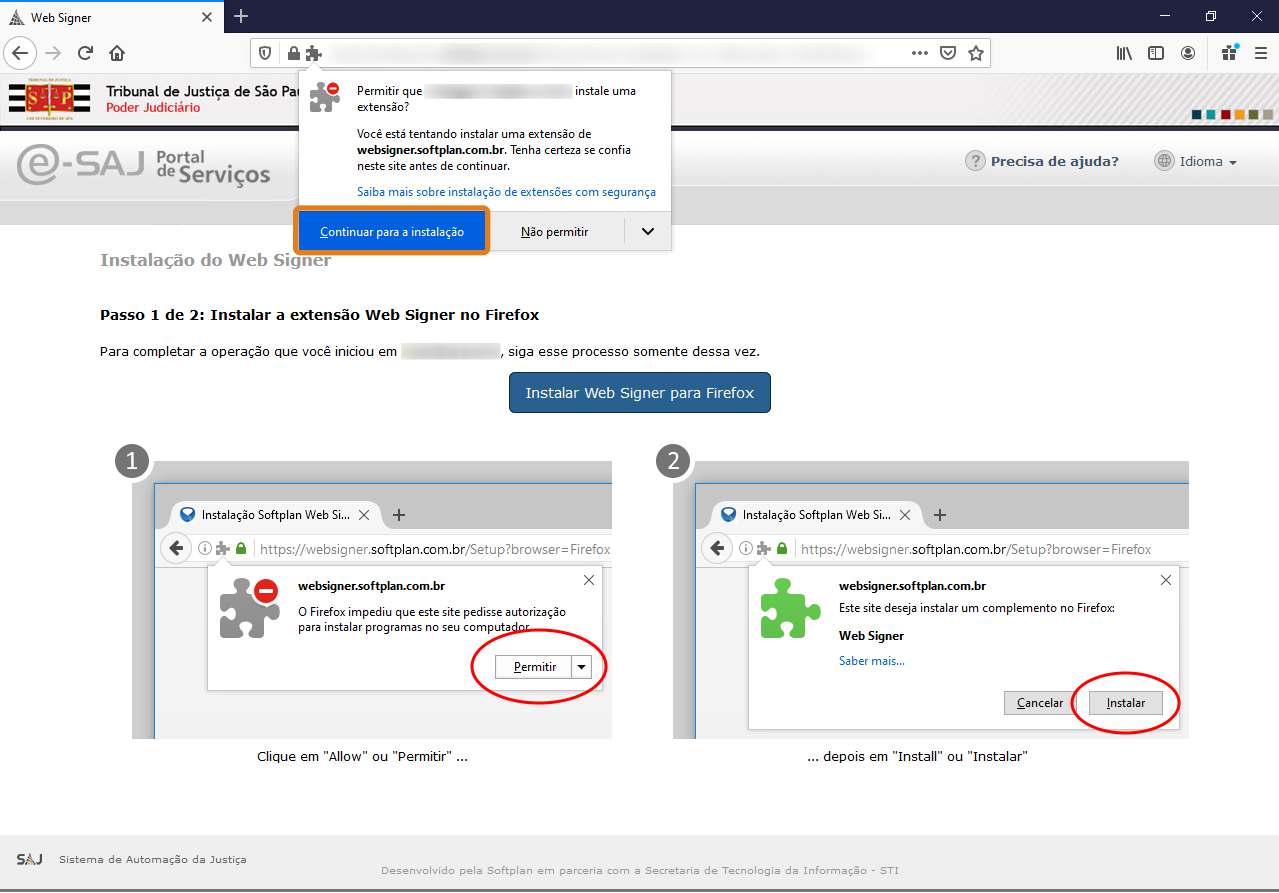Click Não permitir button
Screen dimensions: 1279x893
click(x=554, y=231)
